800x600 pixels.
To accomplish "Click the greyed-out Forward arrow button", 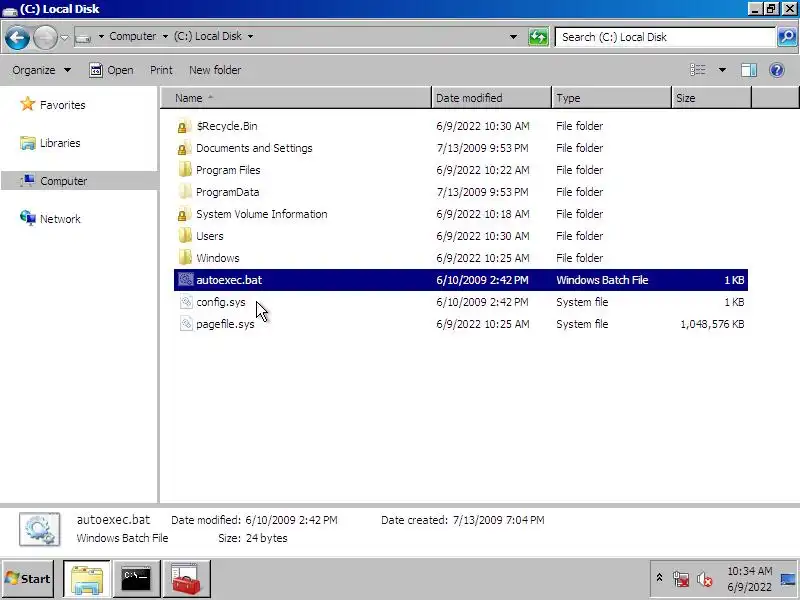I will (45, 37).
